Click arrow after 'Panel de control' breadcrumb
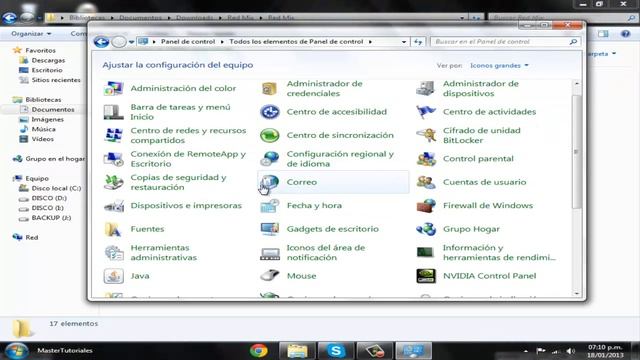The width and height of the screenshot is (640, 360). [222, 42]
